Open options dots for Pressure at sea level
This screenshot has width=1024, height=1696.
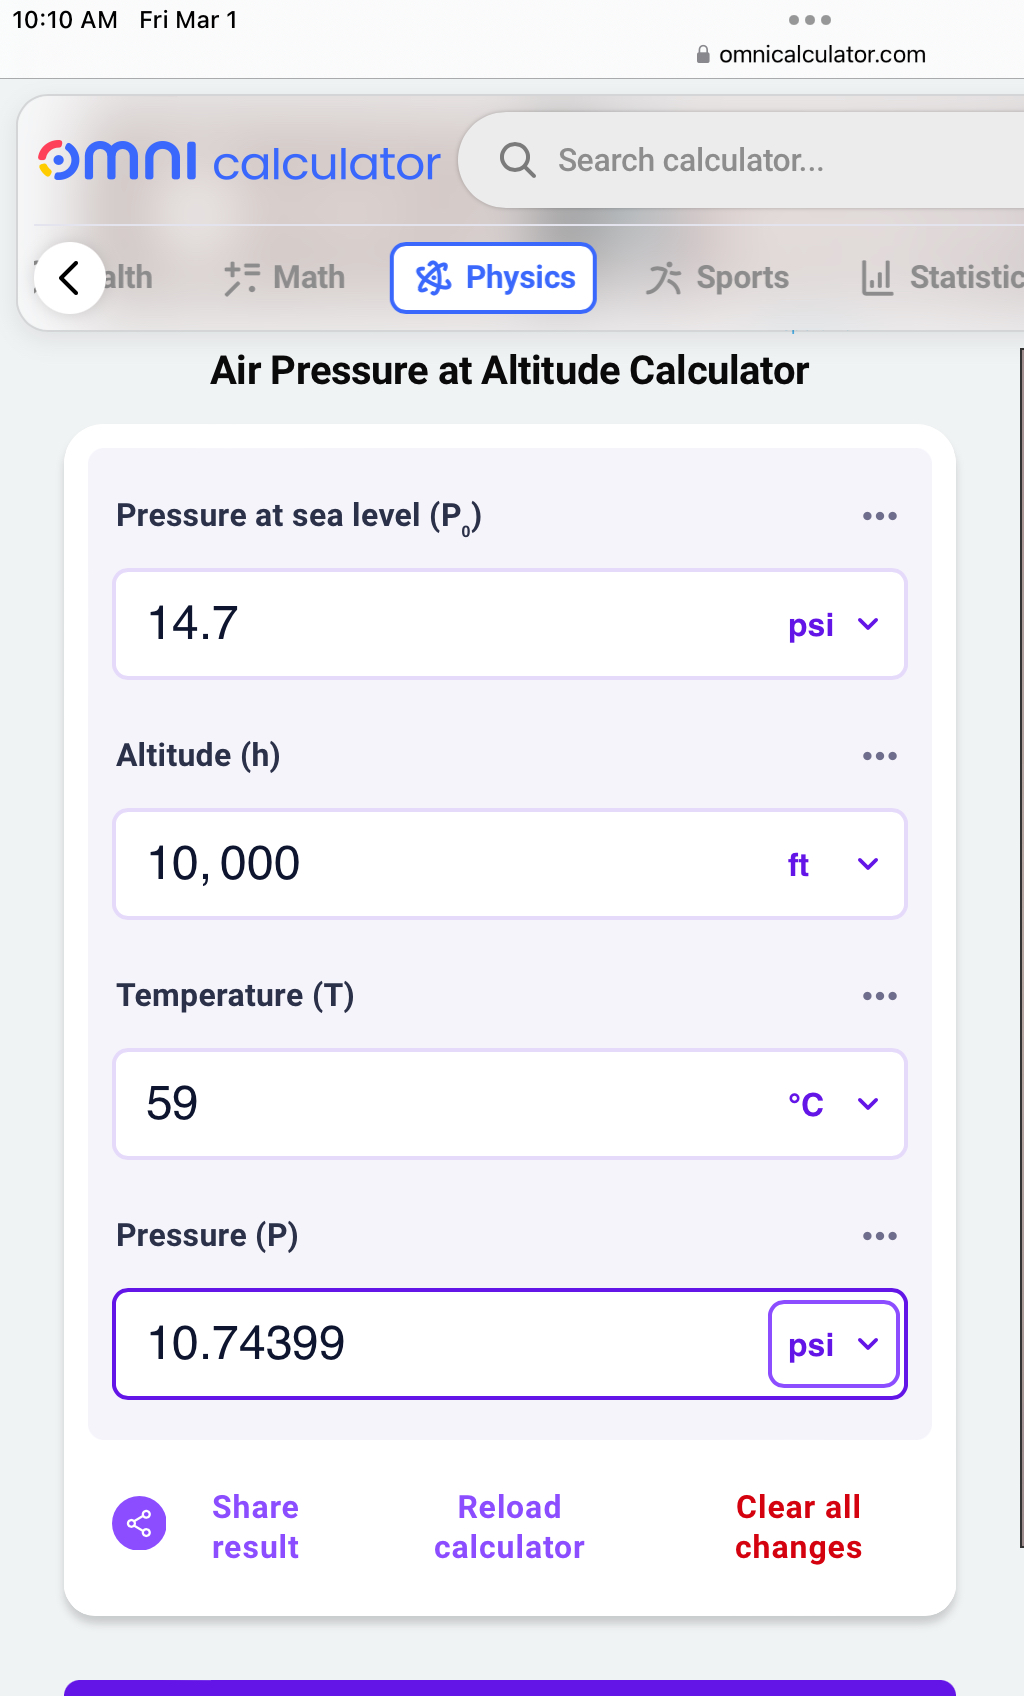coord(880,516)
